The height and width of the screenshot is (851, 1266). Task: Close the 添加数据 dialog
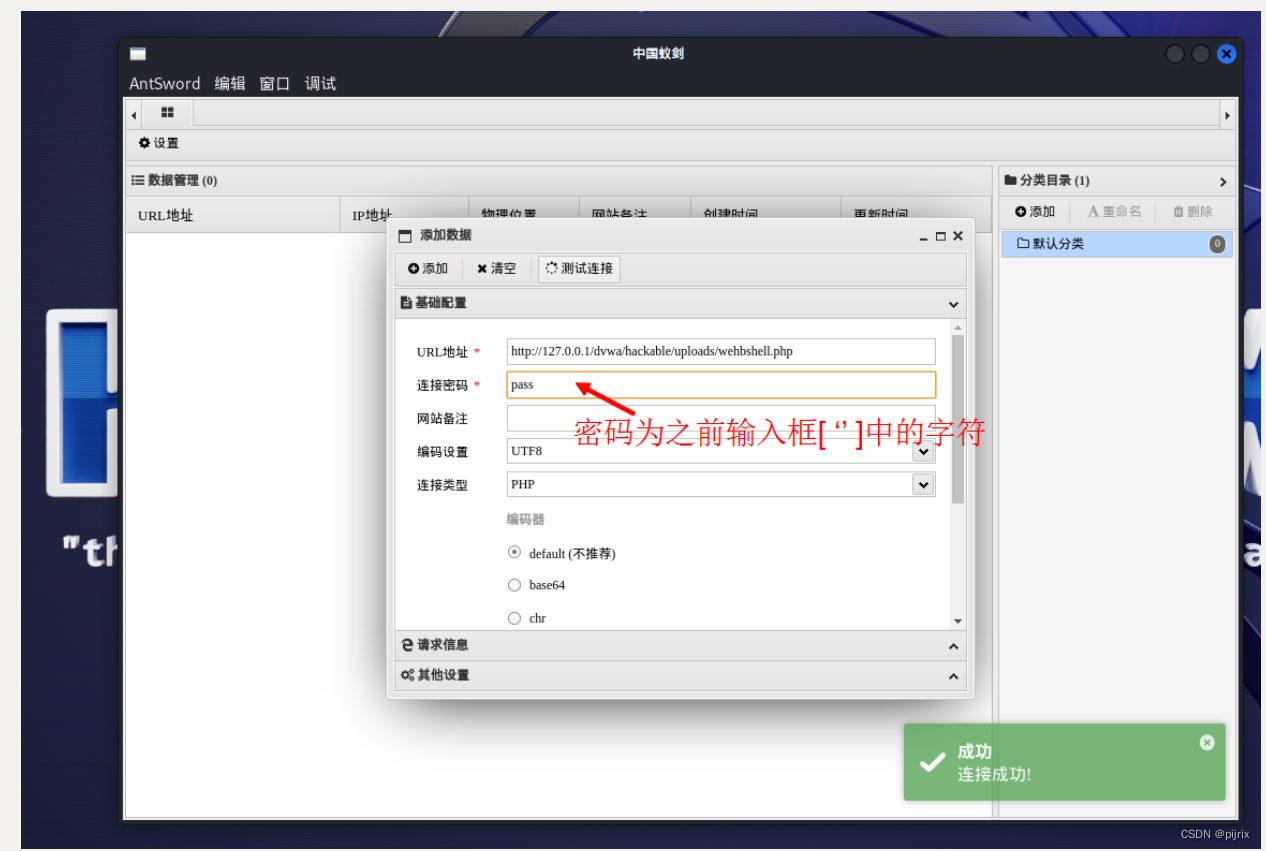pos(958,236)
